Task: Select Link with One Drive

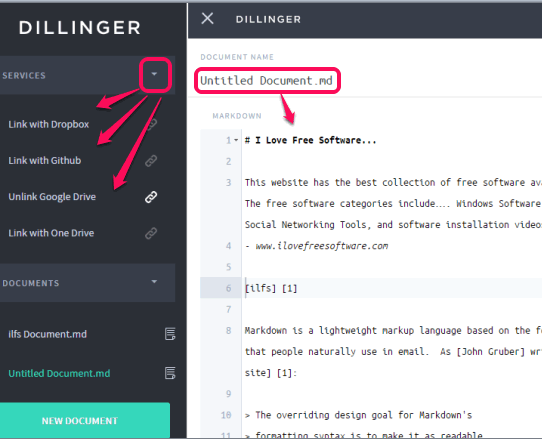Action: pos(51,233)
